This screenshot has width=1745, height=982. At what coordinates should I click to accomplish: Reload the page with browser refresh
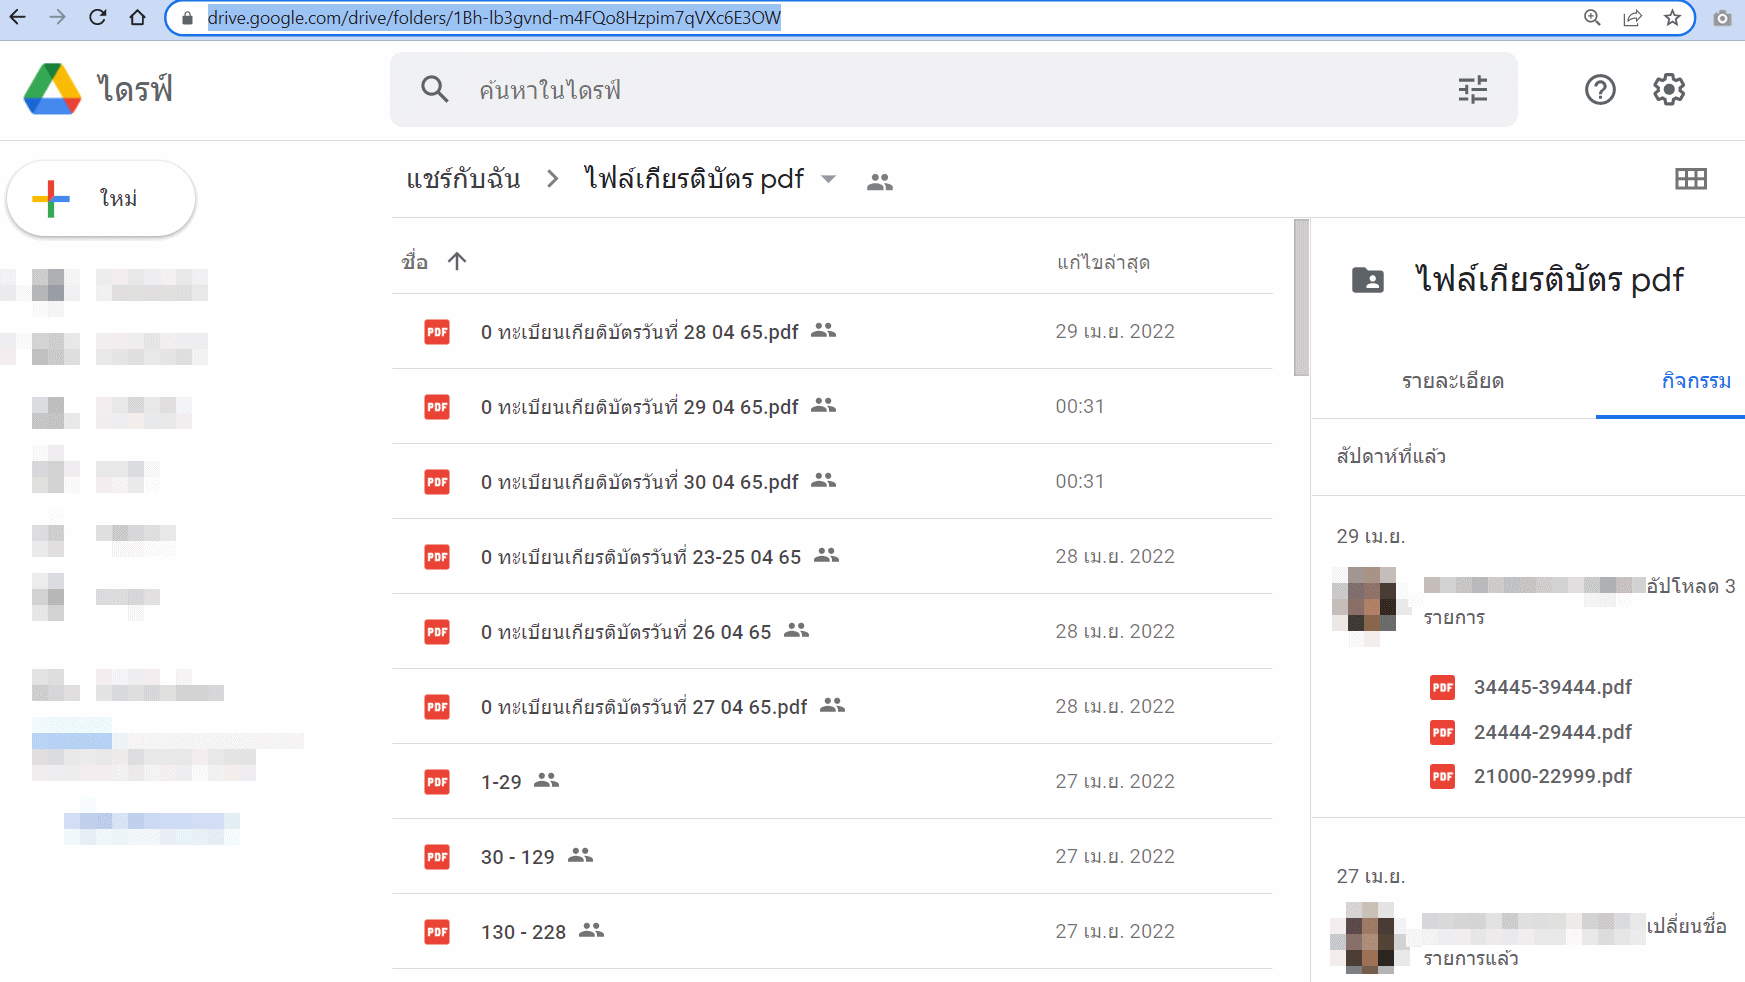[97, 18]
